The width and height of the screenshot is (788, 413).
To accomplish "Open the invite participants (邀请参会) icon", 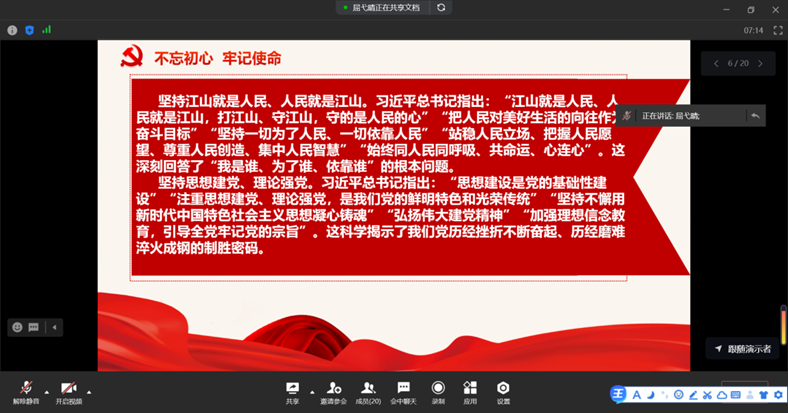I will tap(334, 388).
